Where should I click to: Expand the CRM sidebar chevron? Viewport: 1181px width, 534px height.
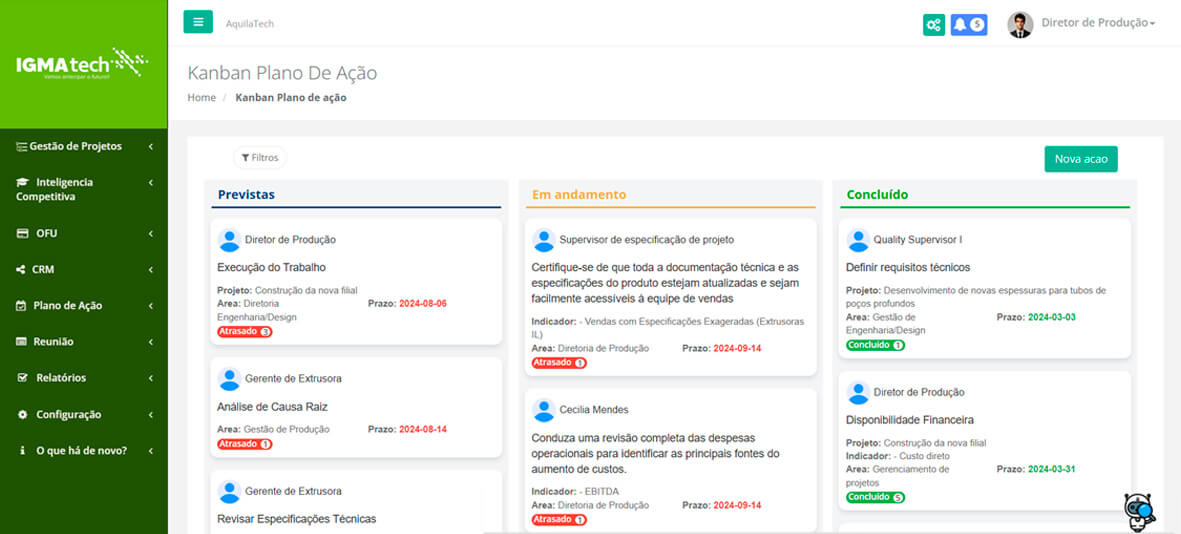151,270
